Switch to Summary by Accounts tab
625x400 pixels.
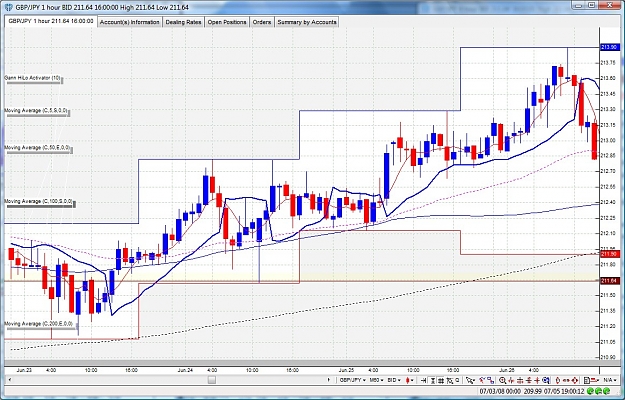coord(307,22)
